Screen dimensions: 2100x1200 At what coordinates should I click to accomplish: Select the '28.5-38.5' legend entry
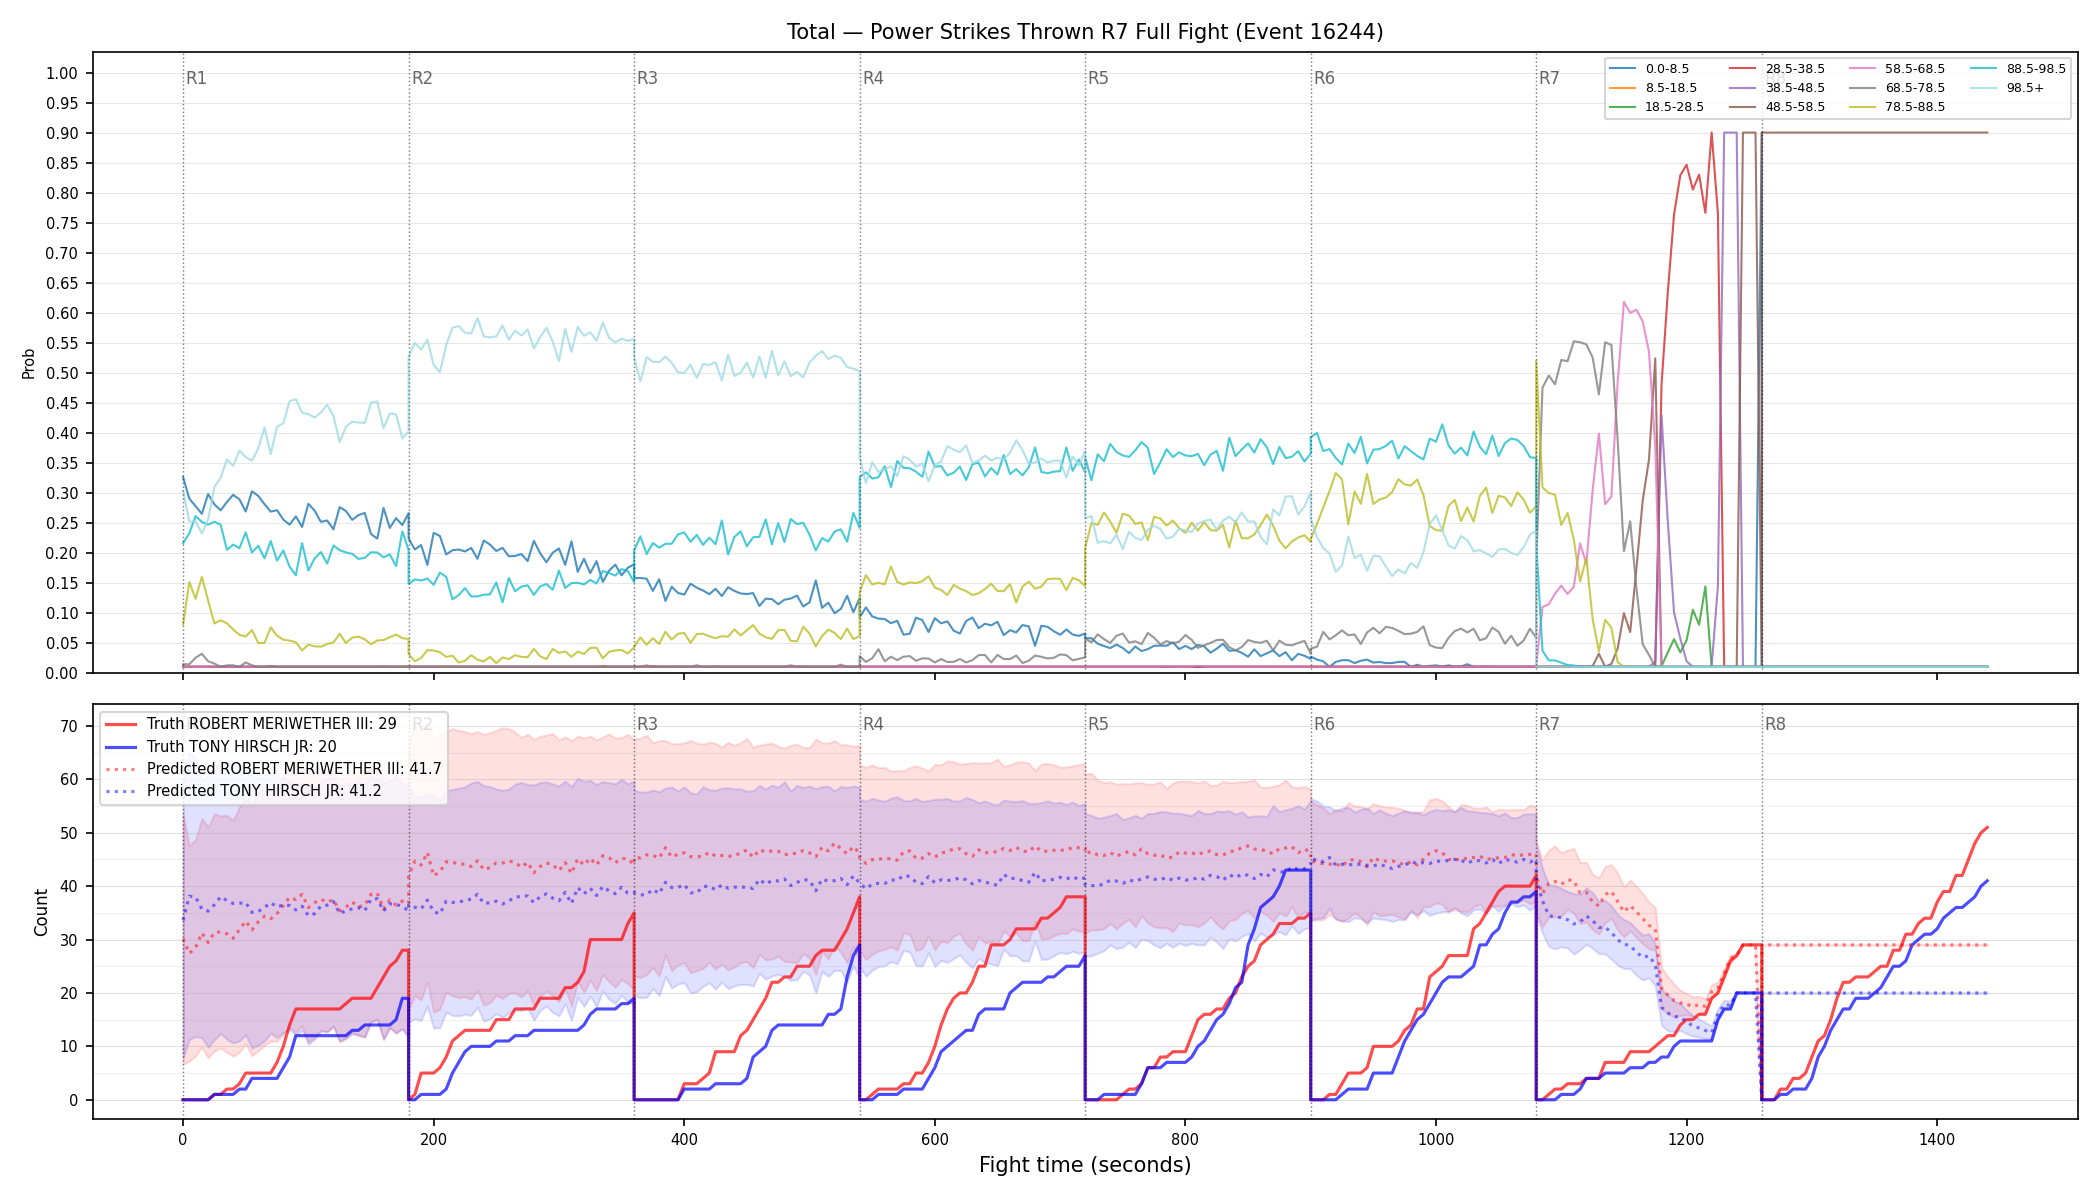pyautogui.click(x=1777, y=69)
